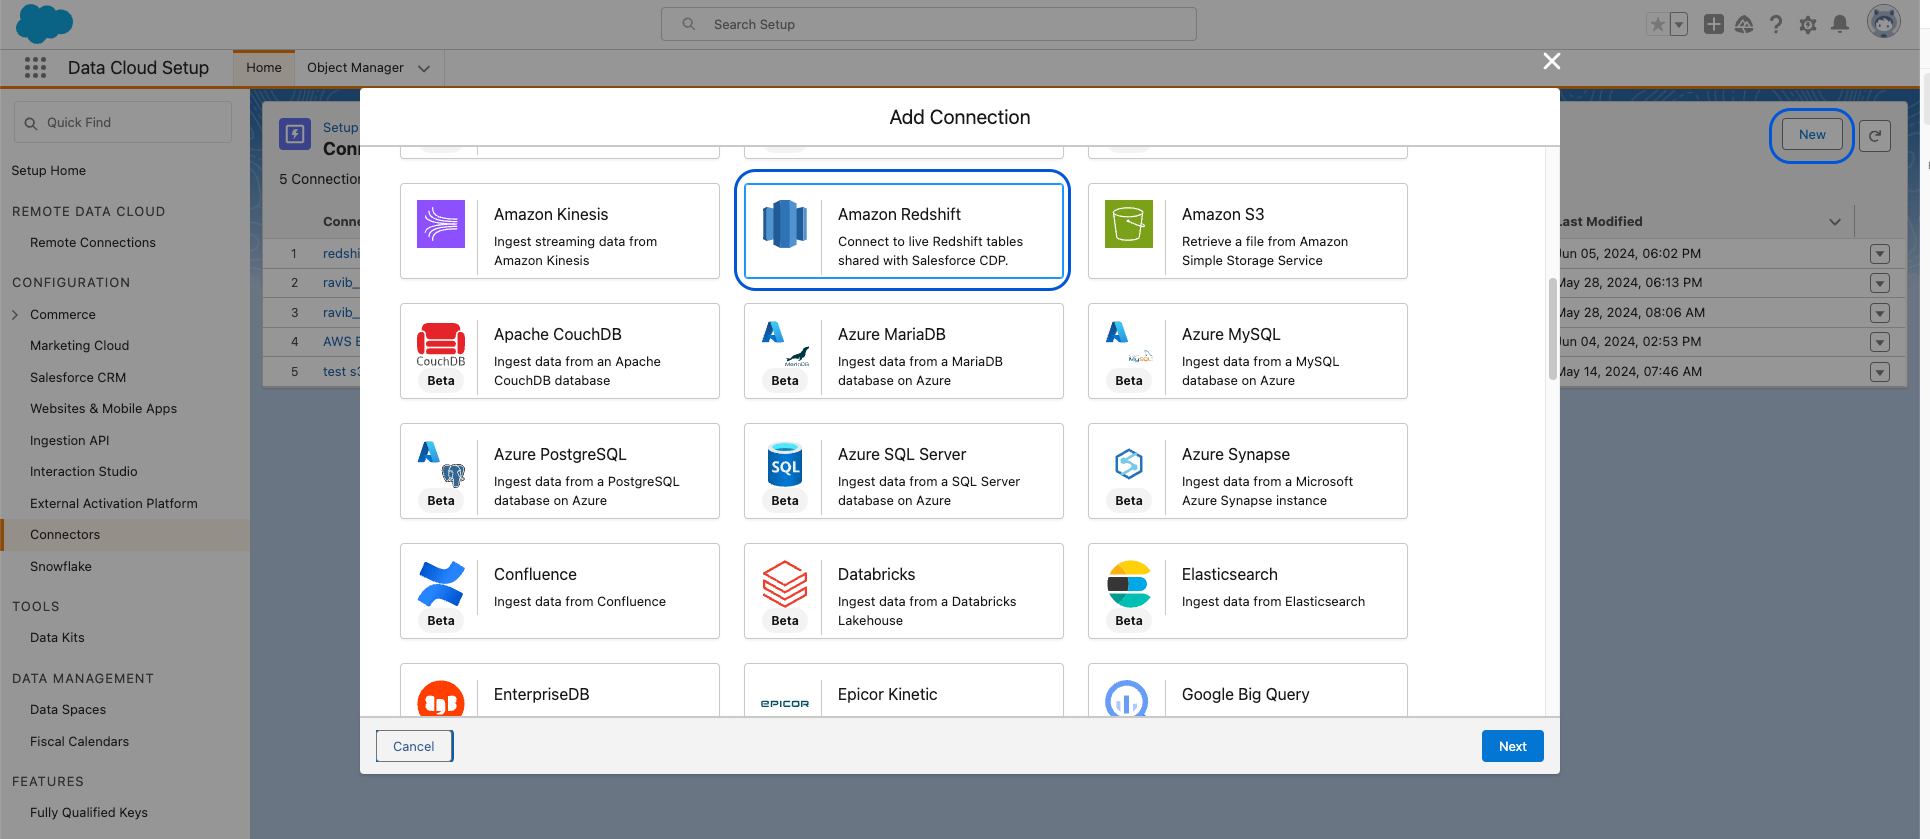Click the Azure PostgreSQL icon
1930x839 pixels.
(x=441, y=464)
